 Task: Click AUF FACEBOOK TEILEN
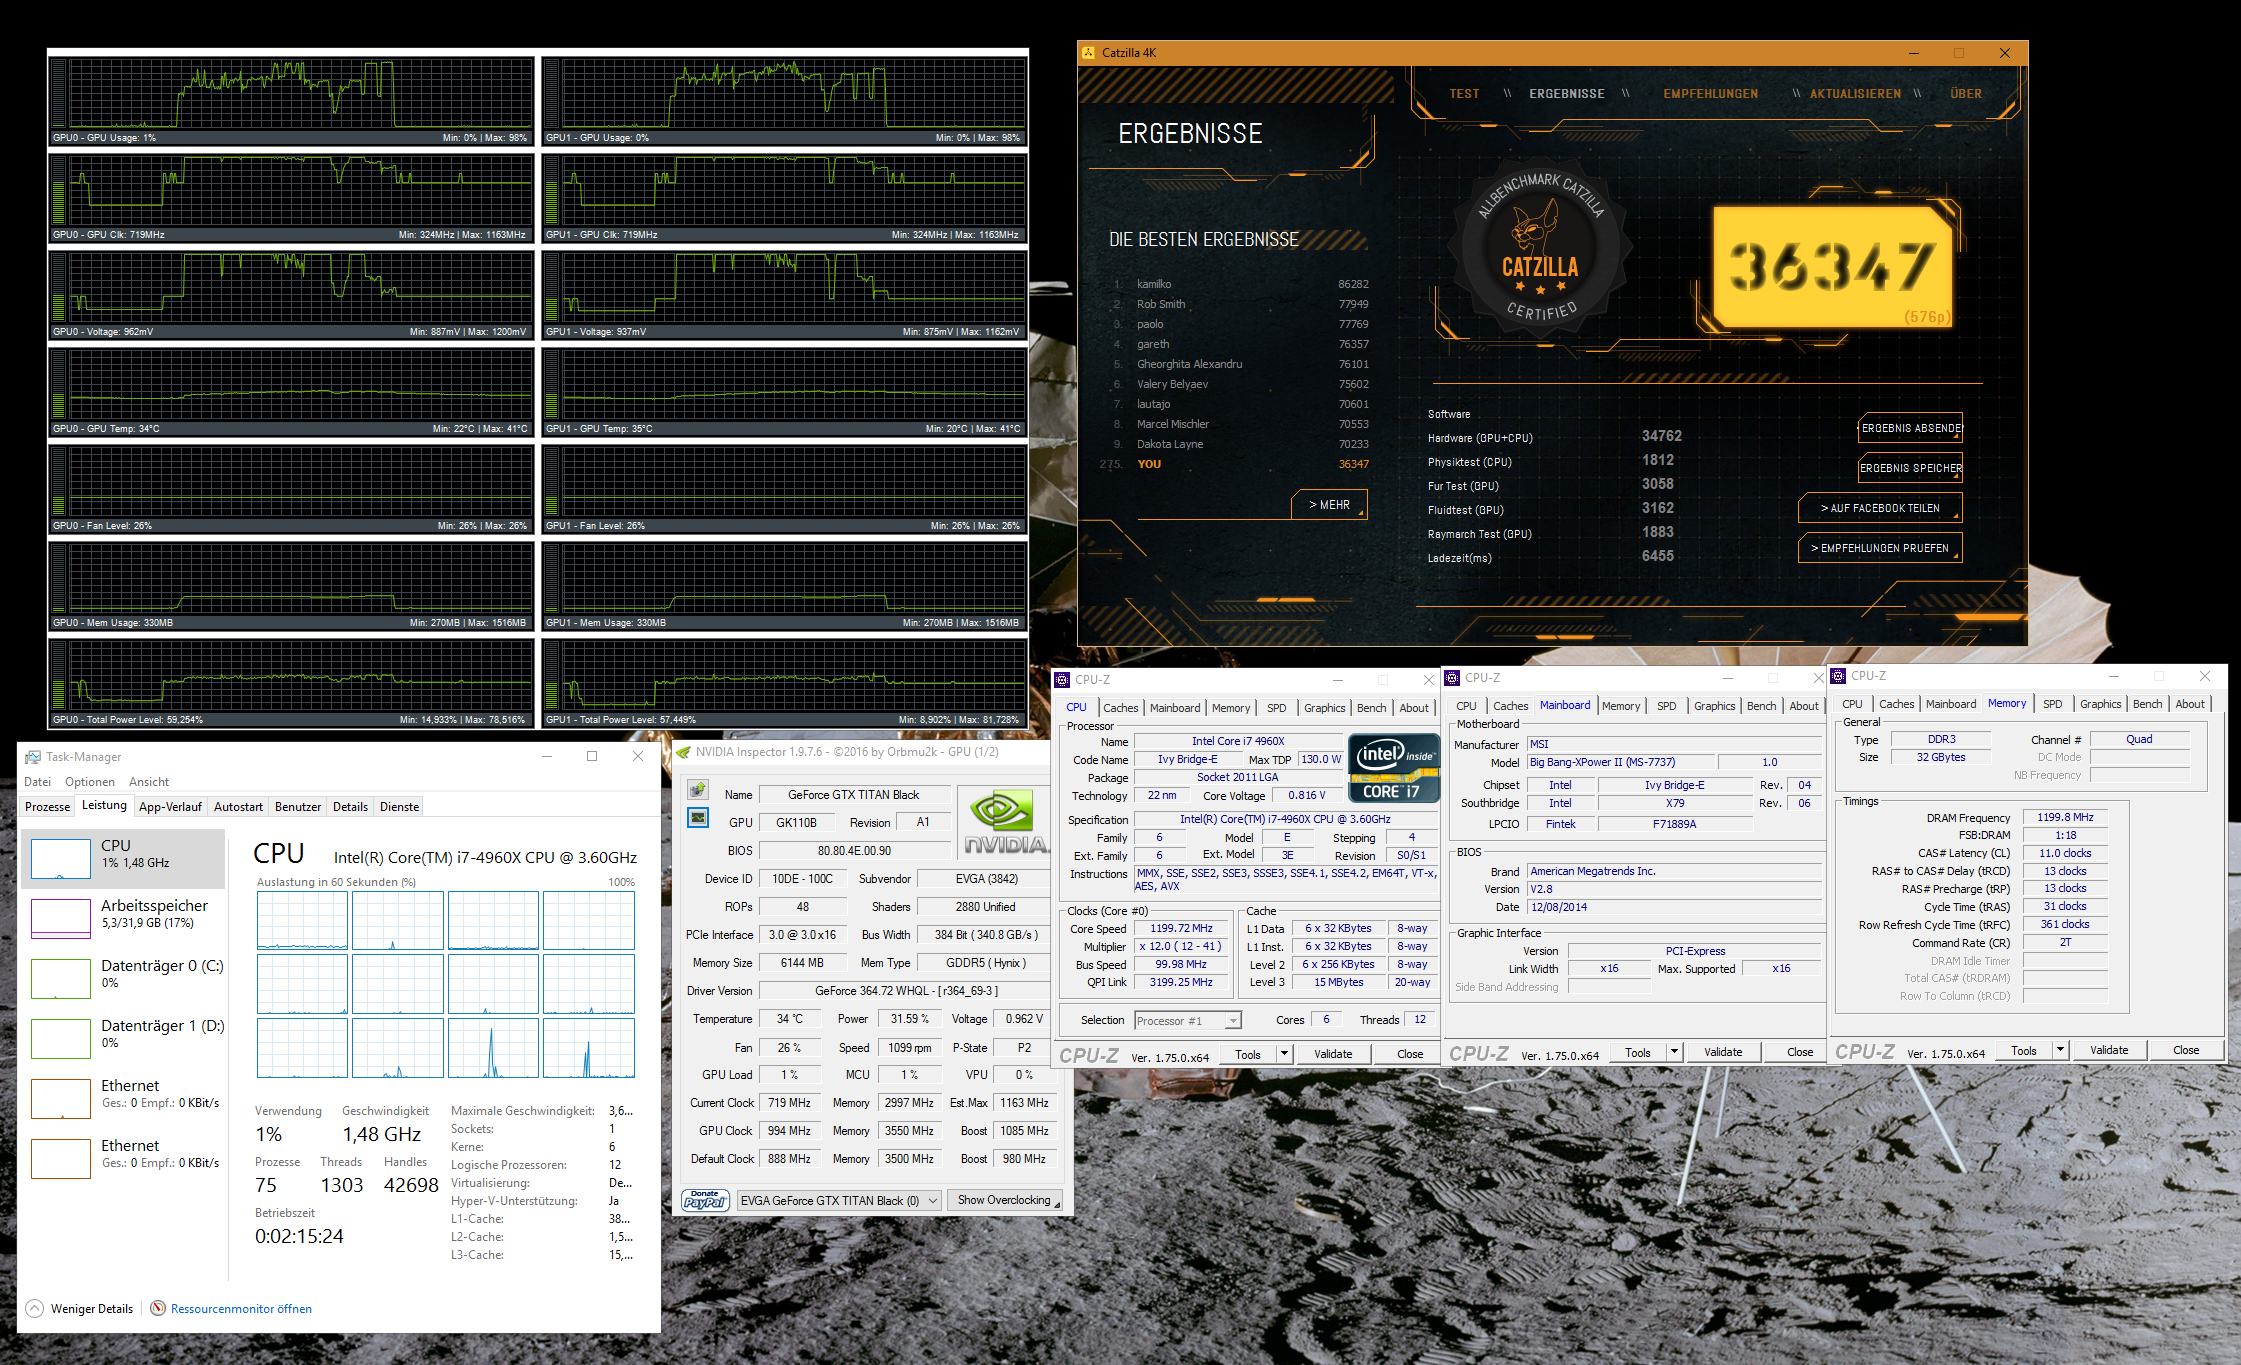(1880, 508)
